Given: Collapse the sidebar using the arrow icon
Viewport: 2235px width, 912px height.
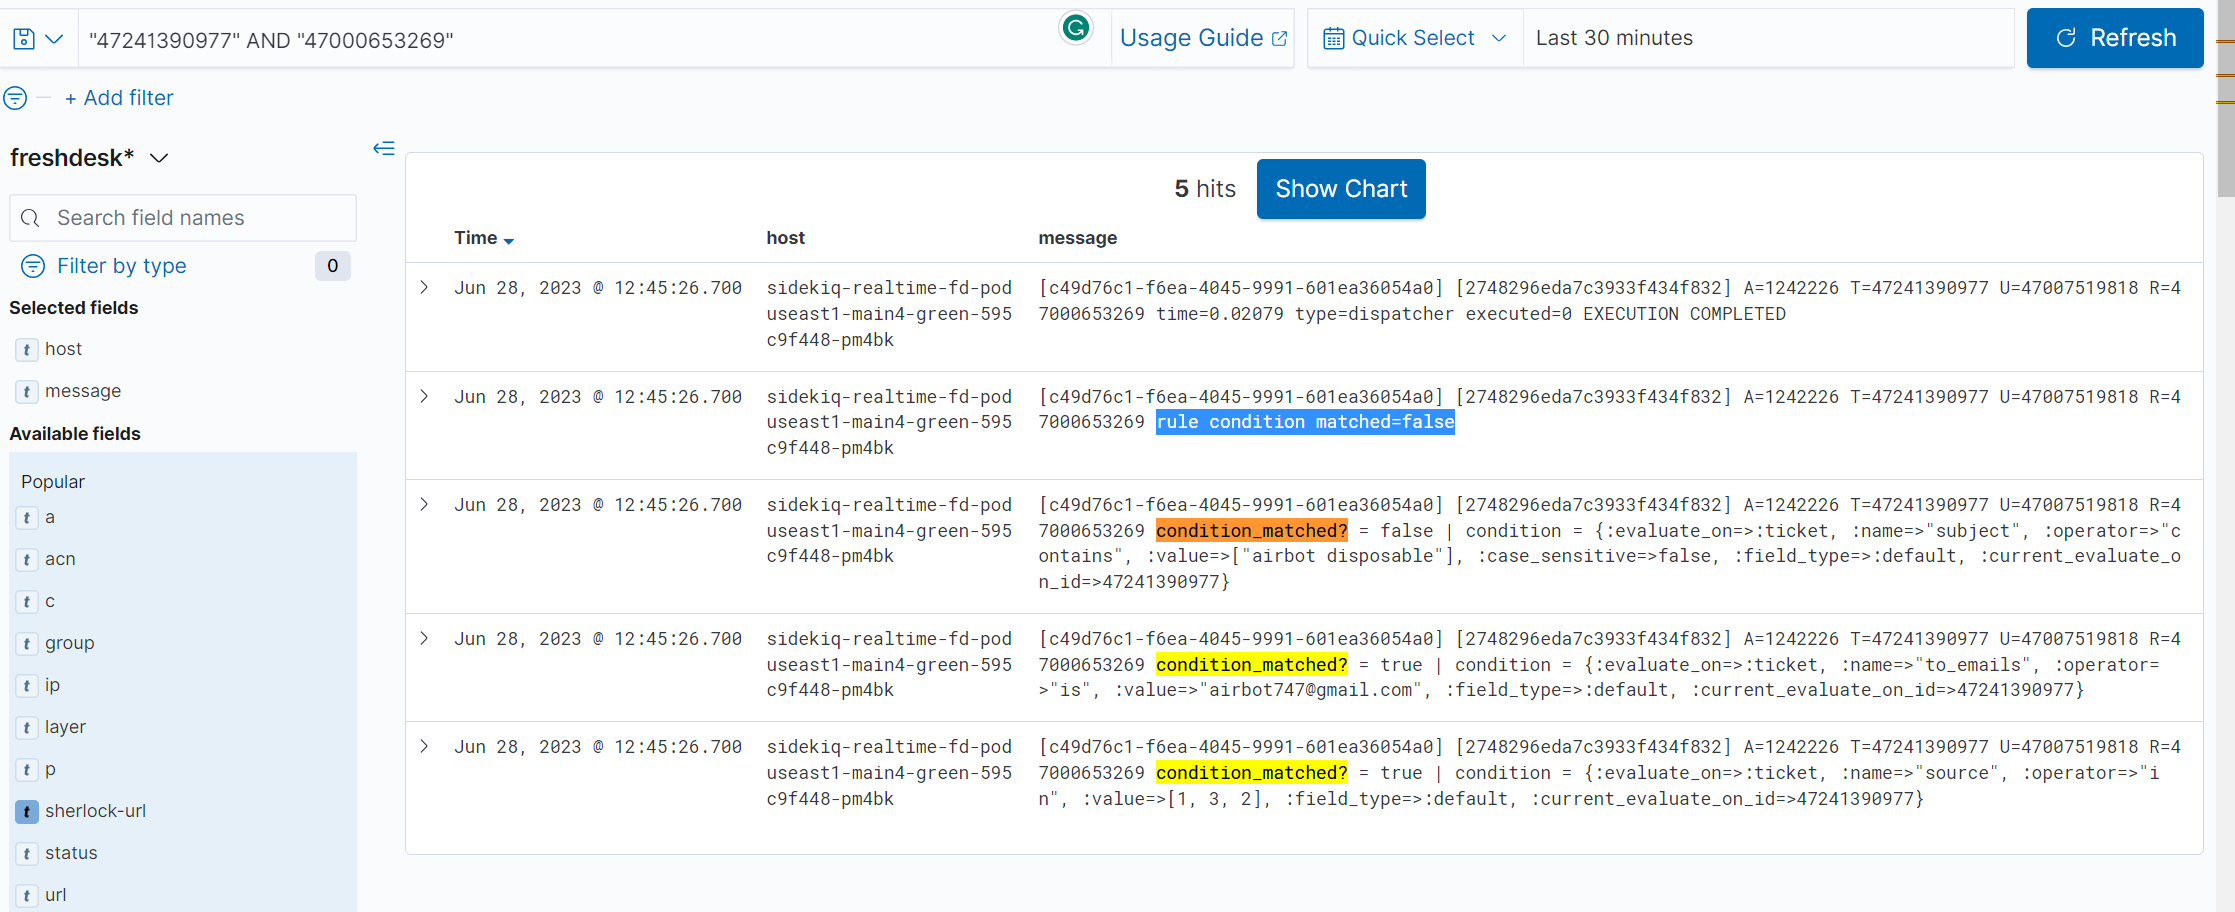Looking at the screenshot, I should click(384, 149).
